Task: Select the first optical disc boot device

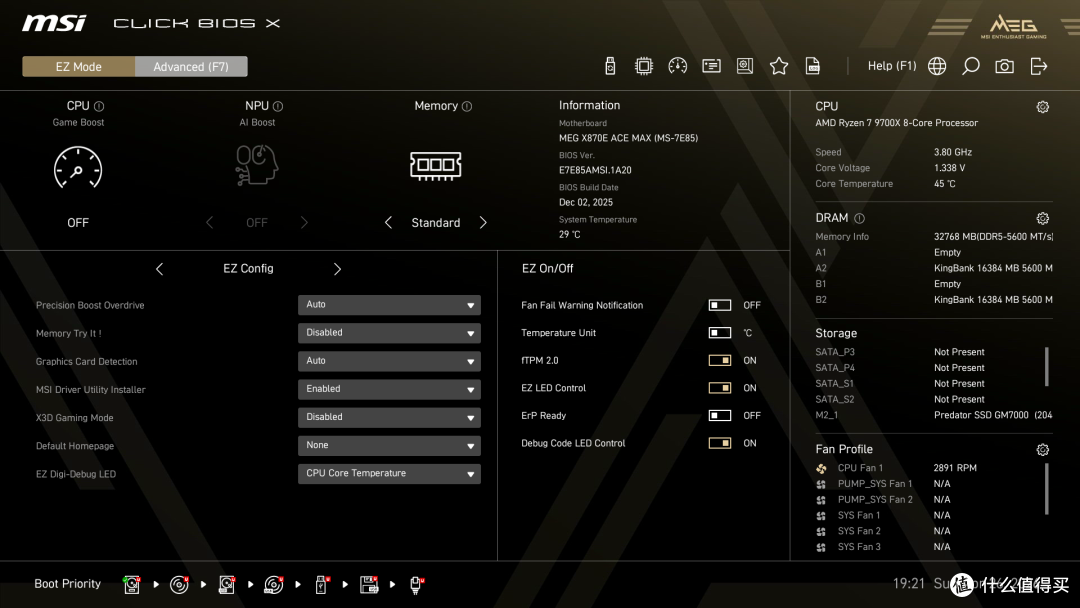Action: pyautogui.click(x=179, y=585)
